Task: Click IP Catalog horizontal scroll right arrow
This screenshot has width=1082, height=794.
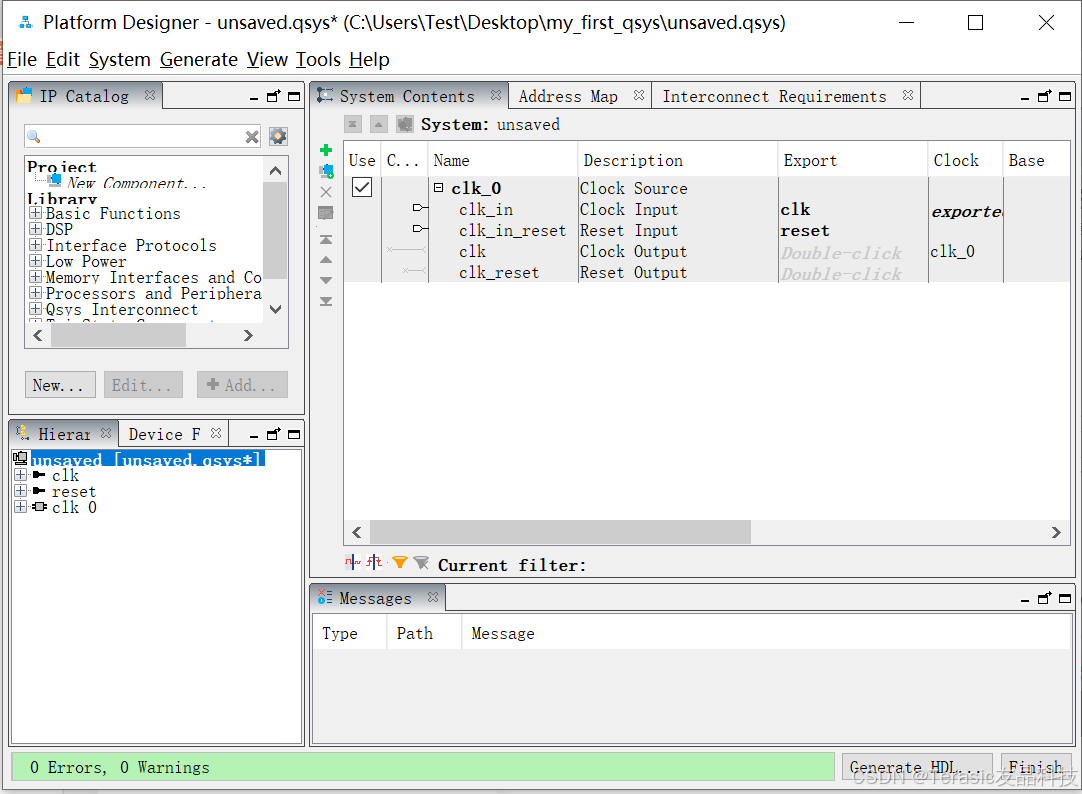Action: coord(248,335)
